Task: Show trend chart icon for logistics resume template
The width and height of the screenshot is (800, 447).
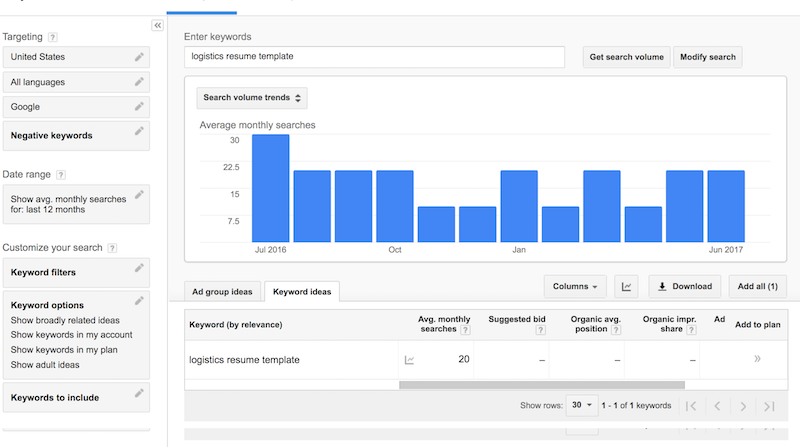Action: pos(409,360)
